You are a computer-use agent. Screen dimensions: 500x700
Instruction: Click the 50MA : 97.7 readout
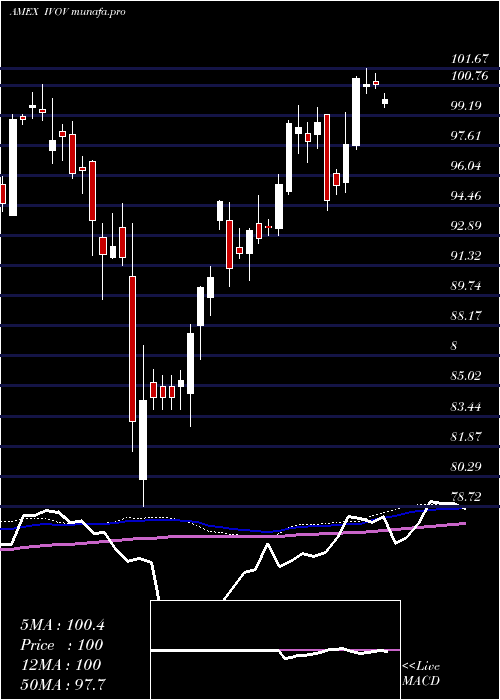click(63, 684)
